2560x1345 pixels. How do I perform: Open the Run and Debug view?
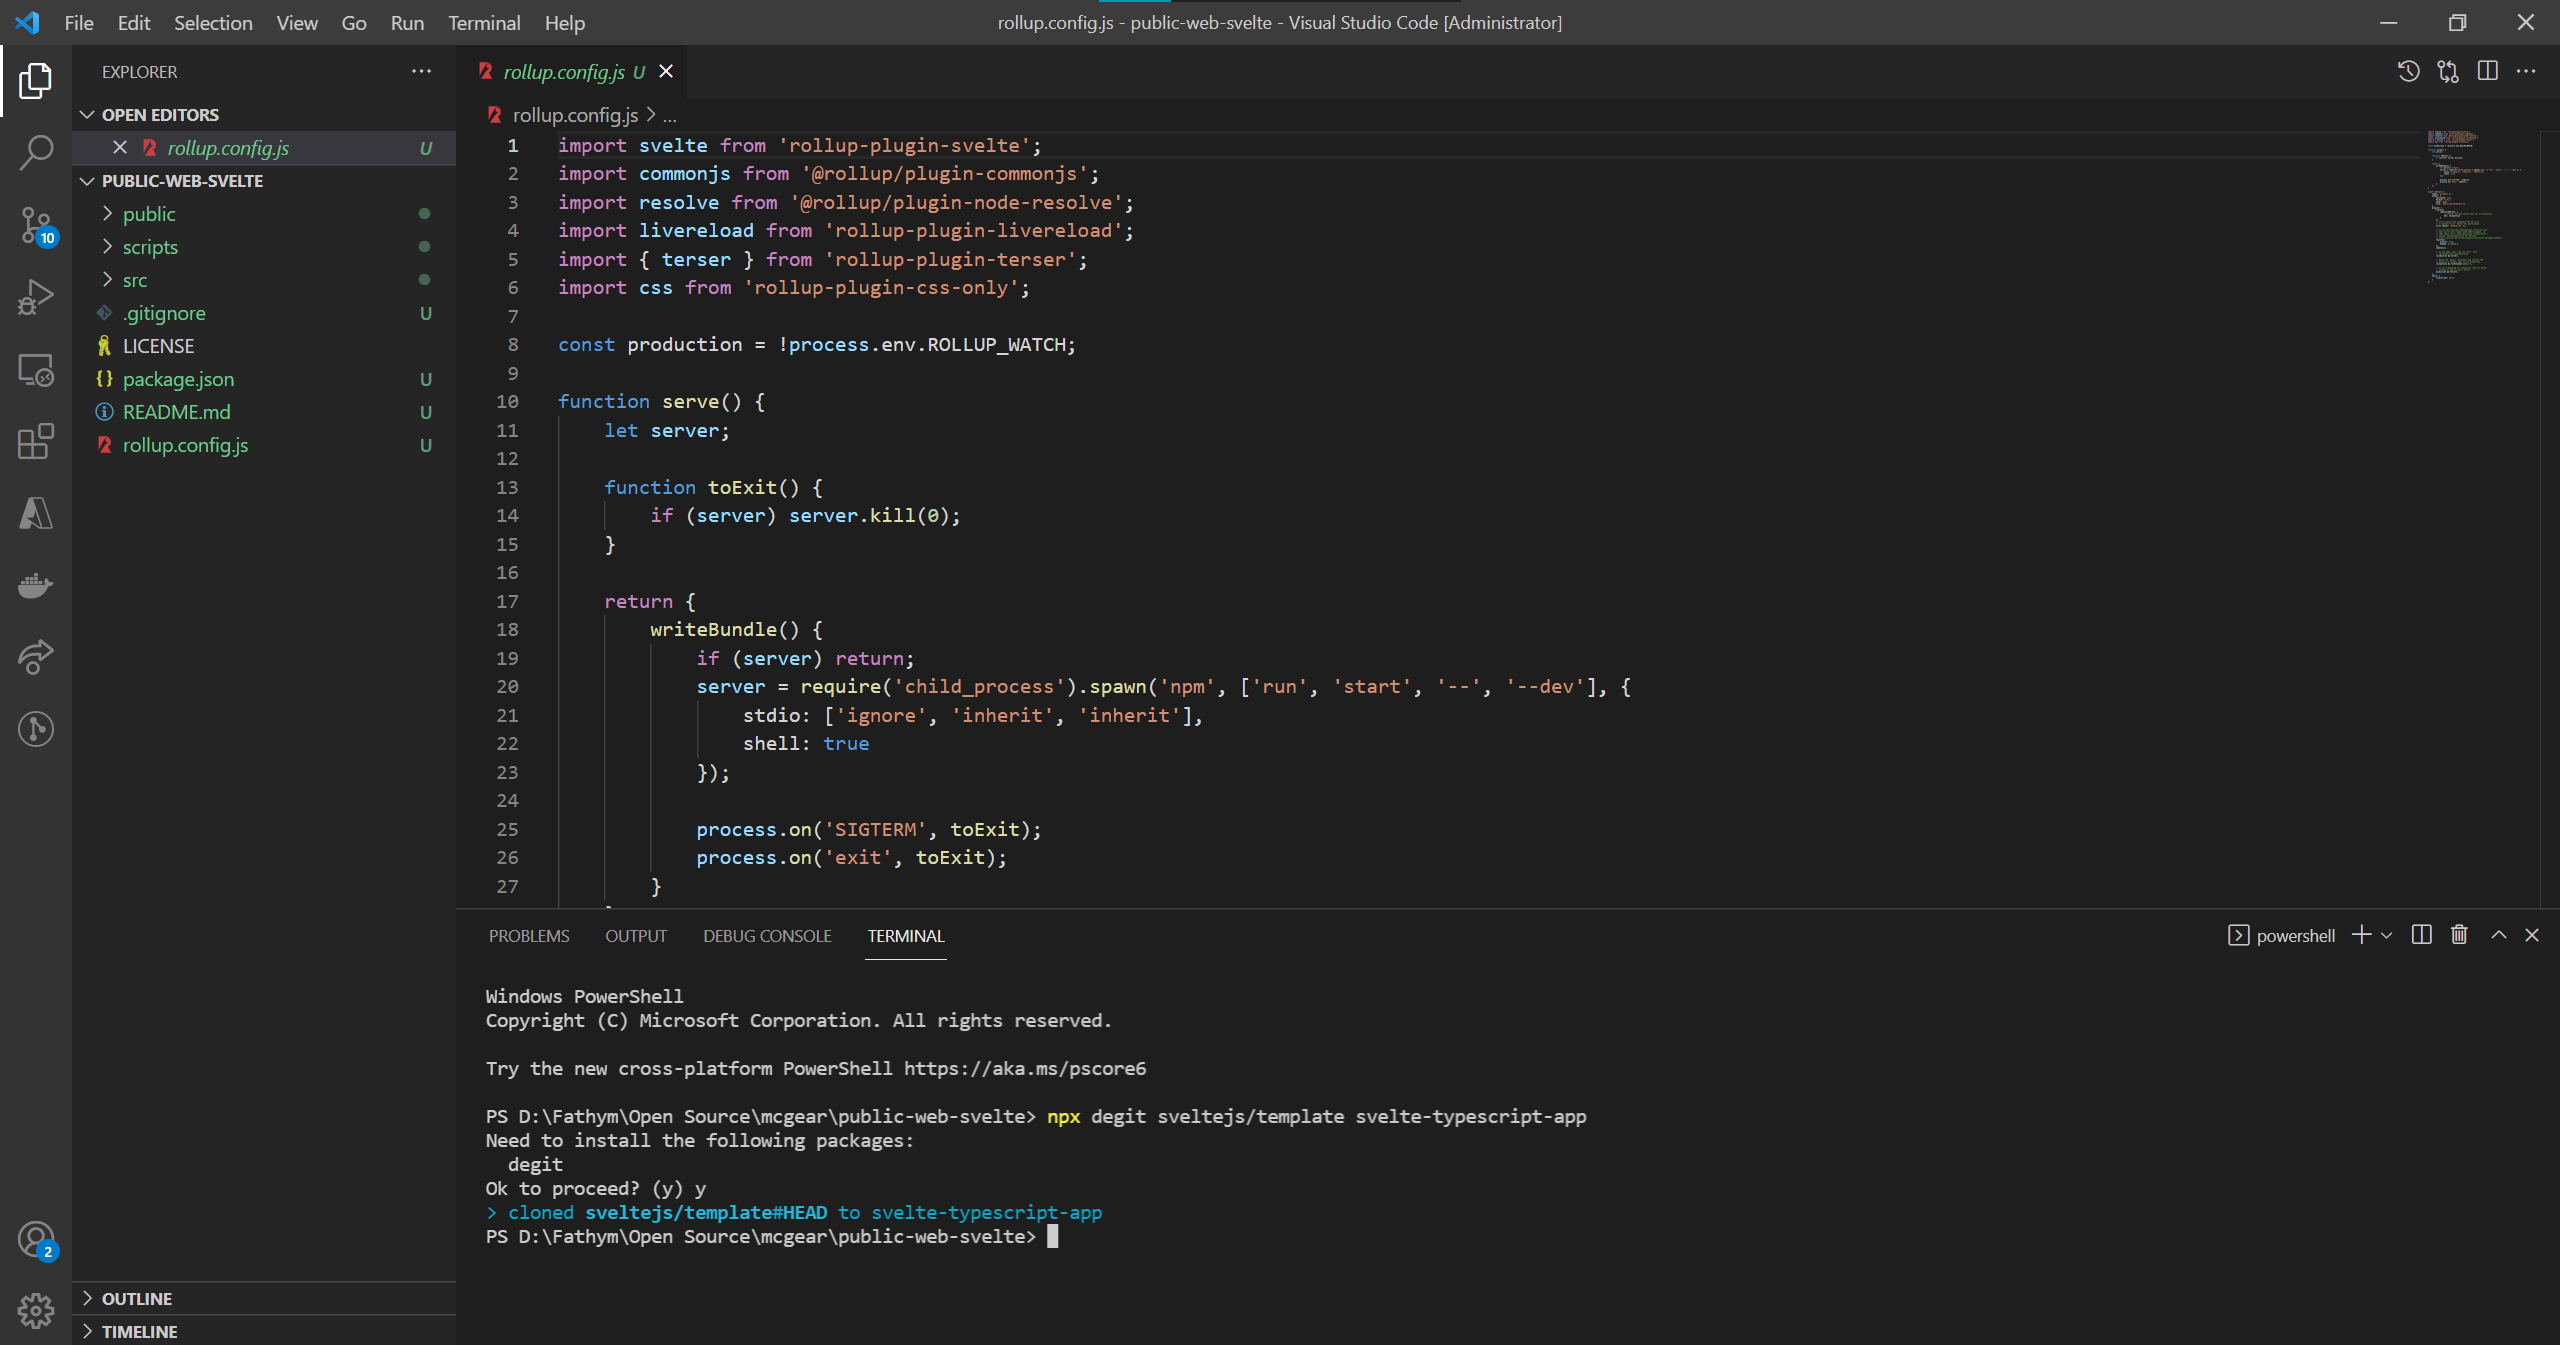tap(36, 297)
